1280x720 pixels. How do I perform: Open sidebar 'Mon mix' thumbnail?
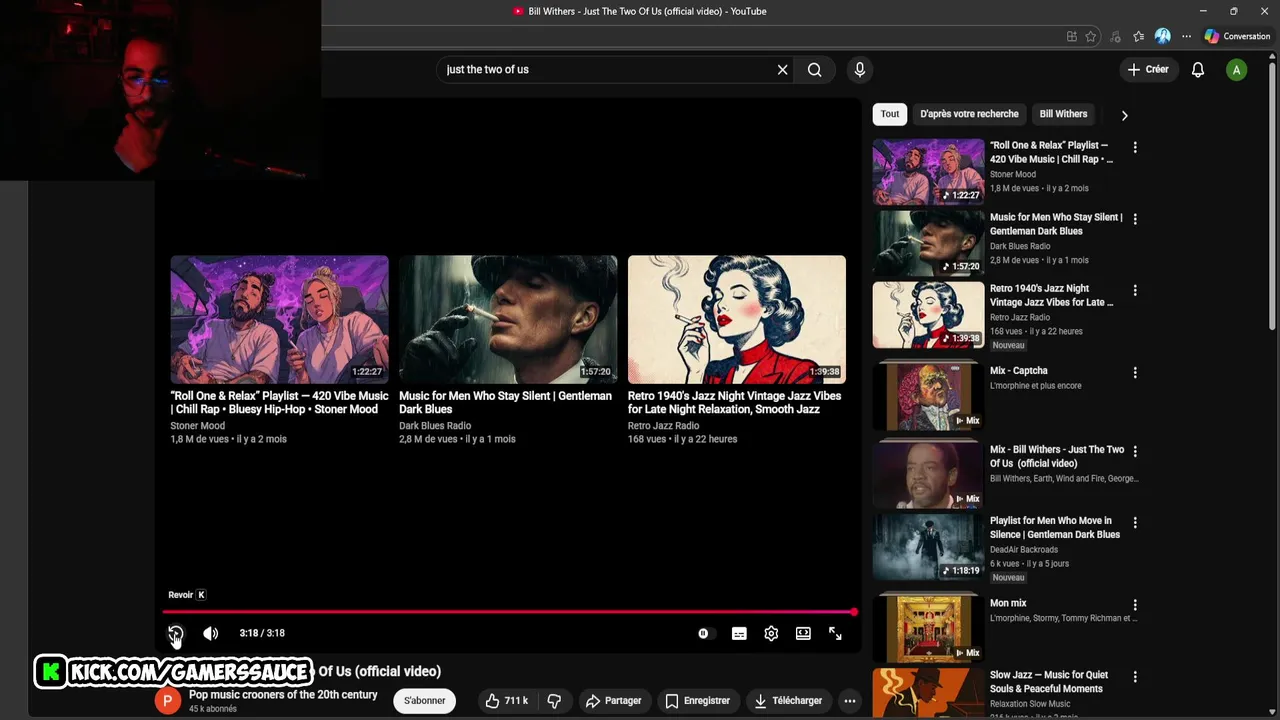point(928,627)
